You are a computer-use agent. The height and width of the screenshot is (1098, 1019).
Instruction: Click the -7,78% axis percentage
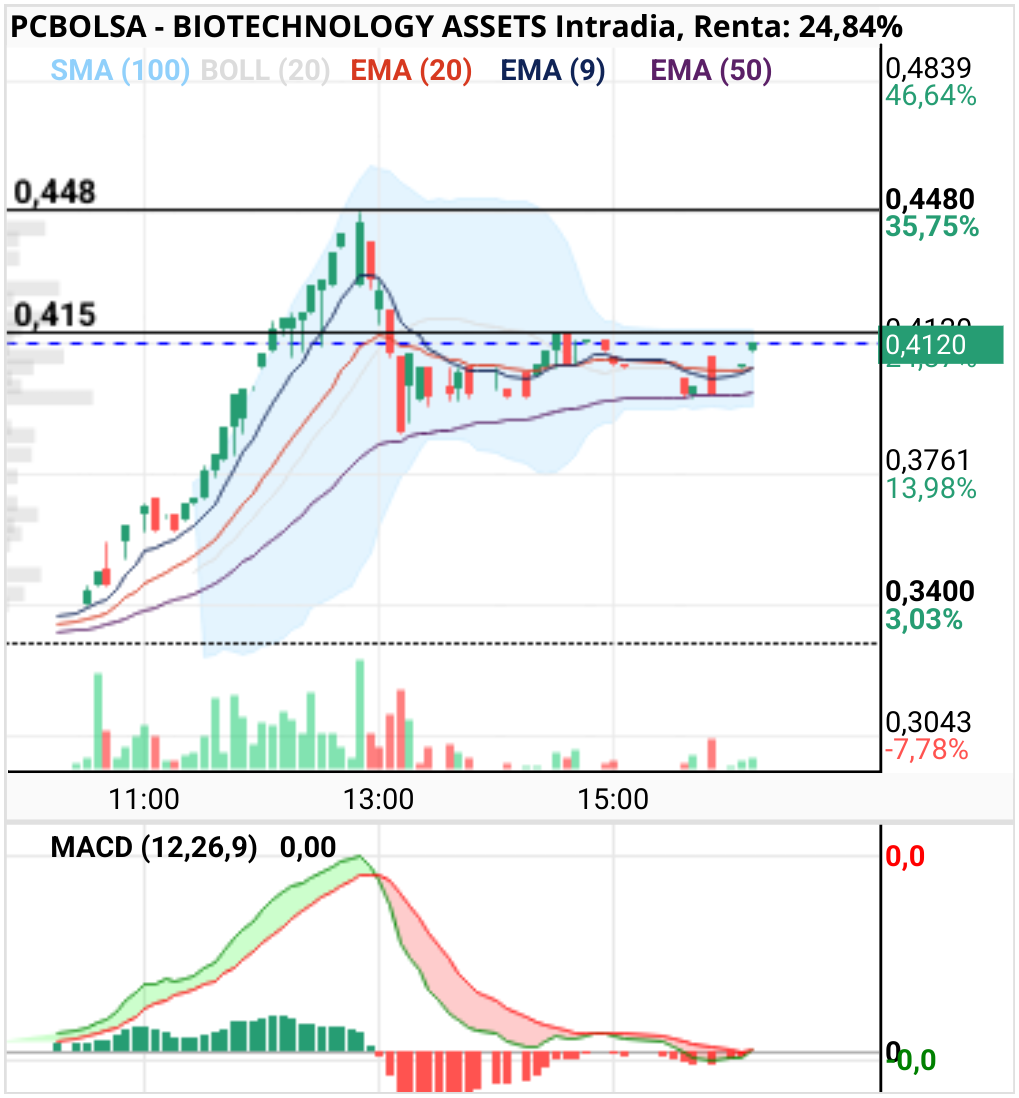(x=927, y=750)
